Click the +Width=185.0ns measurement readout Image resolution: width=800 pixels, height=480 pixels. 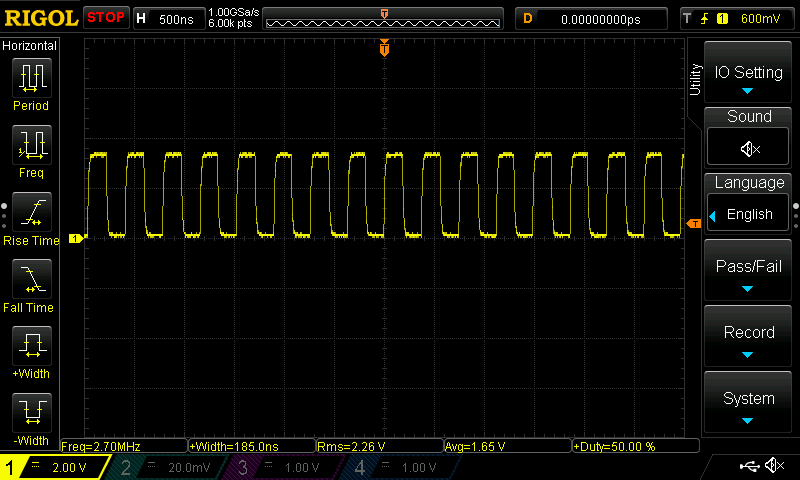(252, 446)
